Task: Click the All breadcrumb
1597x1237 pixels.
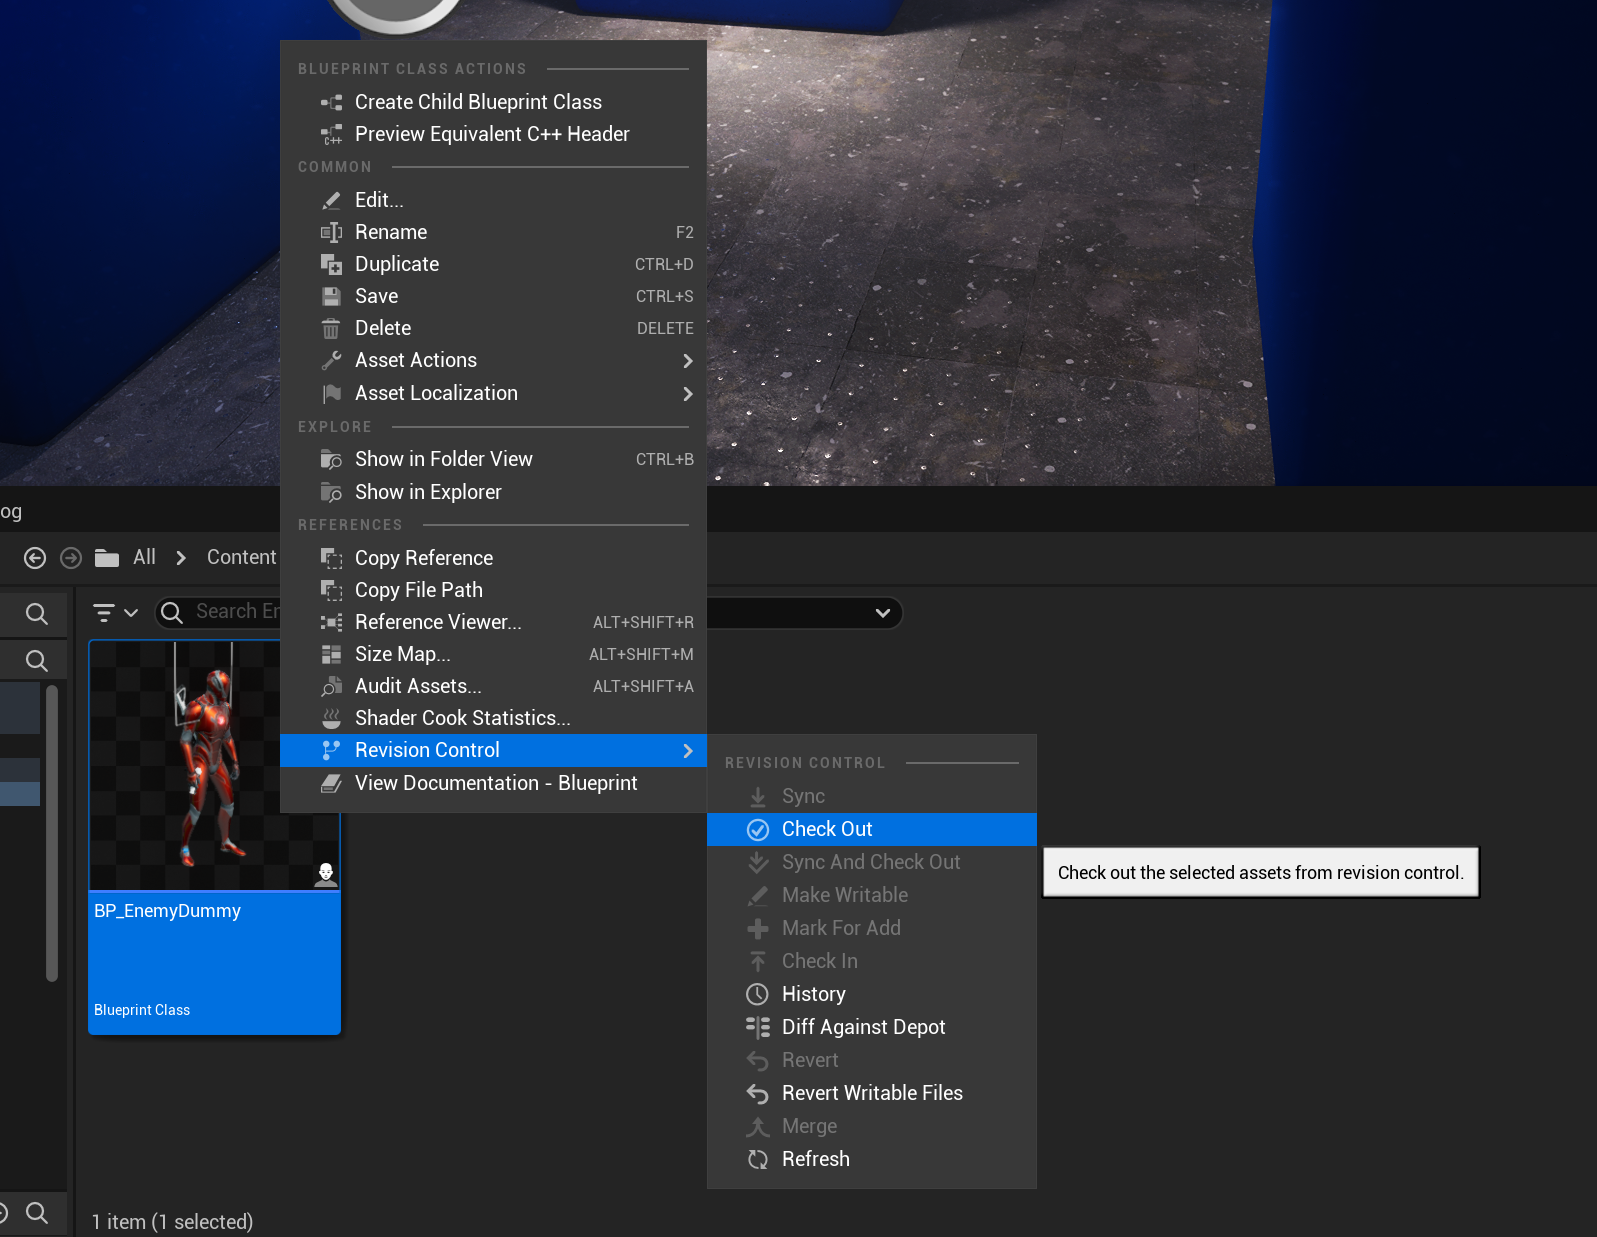Action: click(x=145, y=557)
